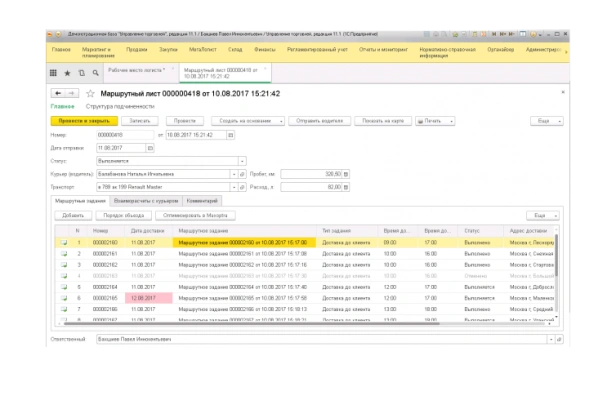616x405 pixels.
Task: Open calendar picker for Дата отправки
Action: 151,147
